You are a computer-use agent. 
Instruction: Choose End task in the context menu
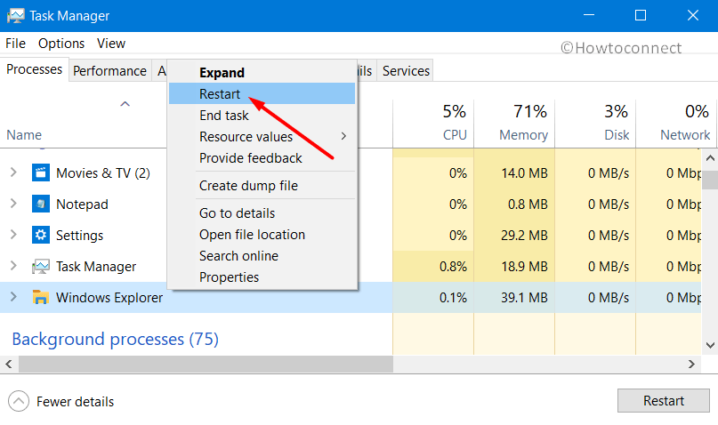261,115
